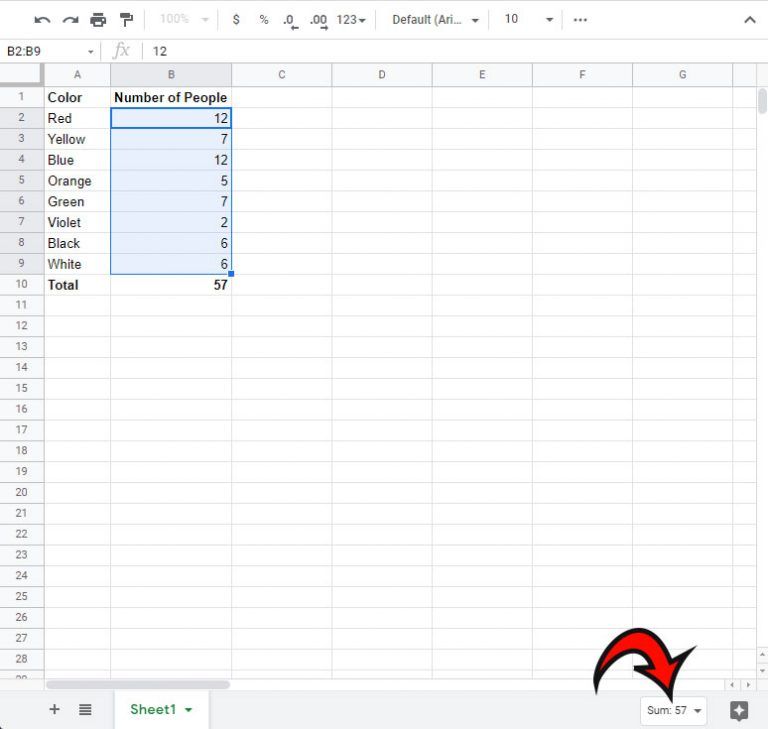The width and height of the screenshot is (768, 729).
Task: Click the value 5 in Orange row
Action: 171,181
